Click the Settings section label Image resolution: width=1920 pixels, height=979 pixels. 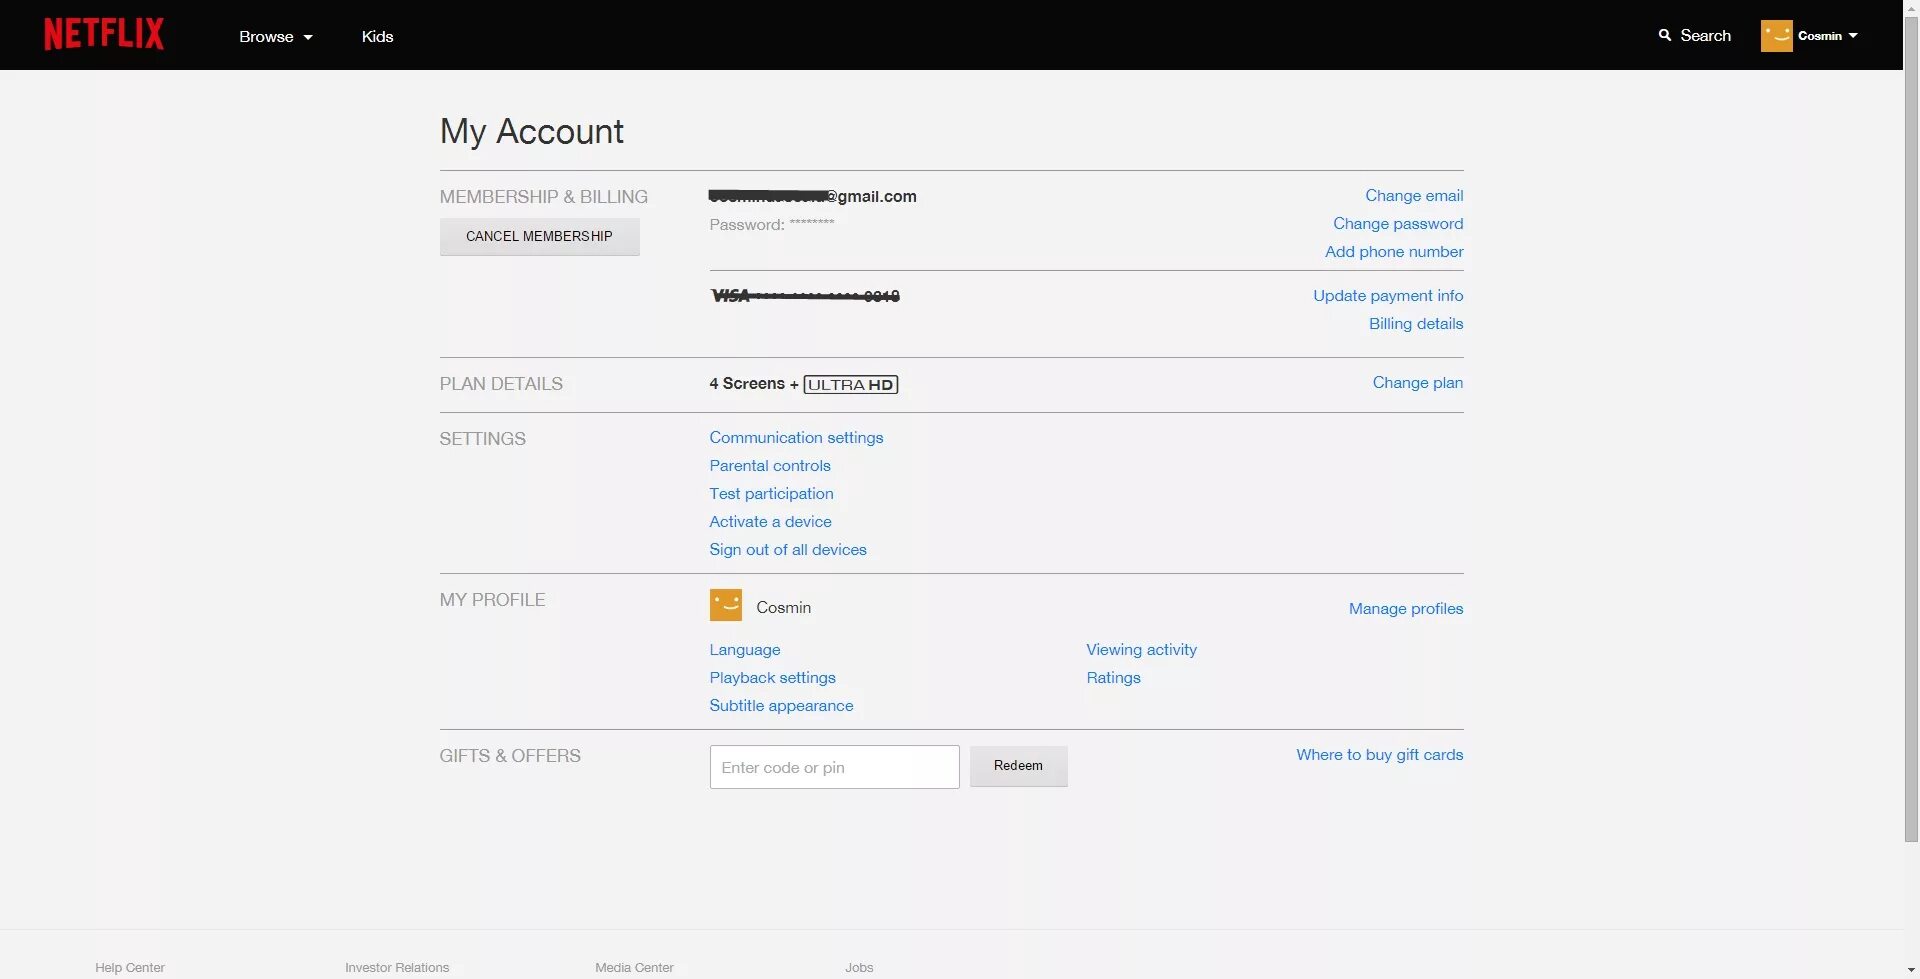[483, 439]
